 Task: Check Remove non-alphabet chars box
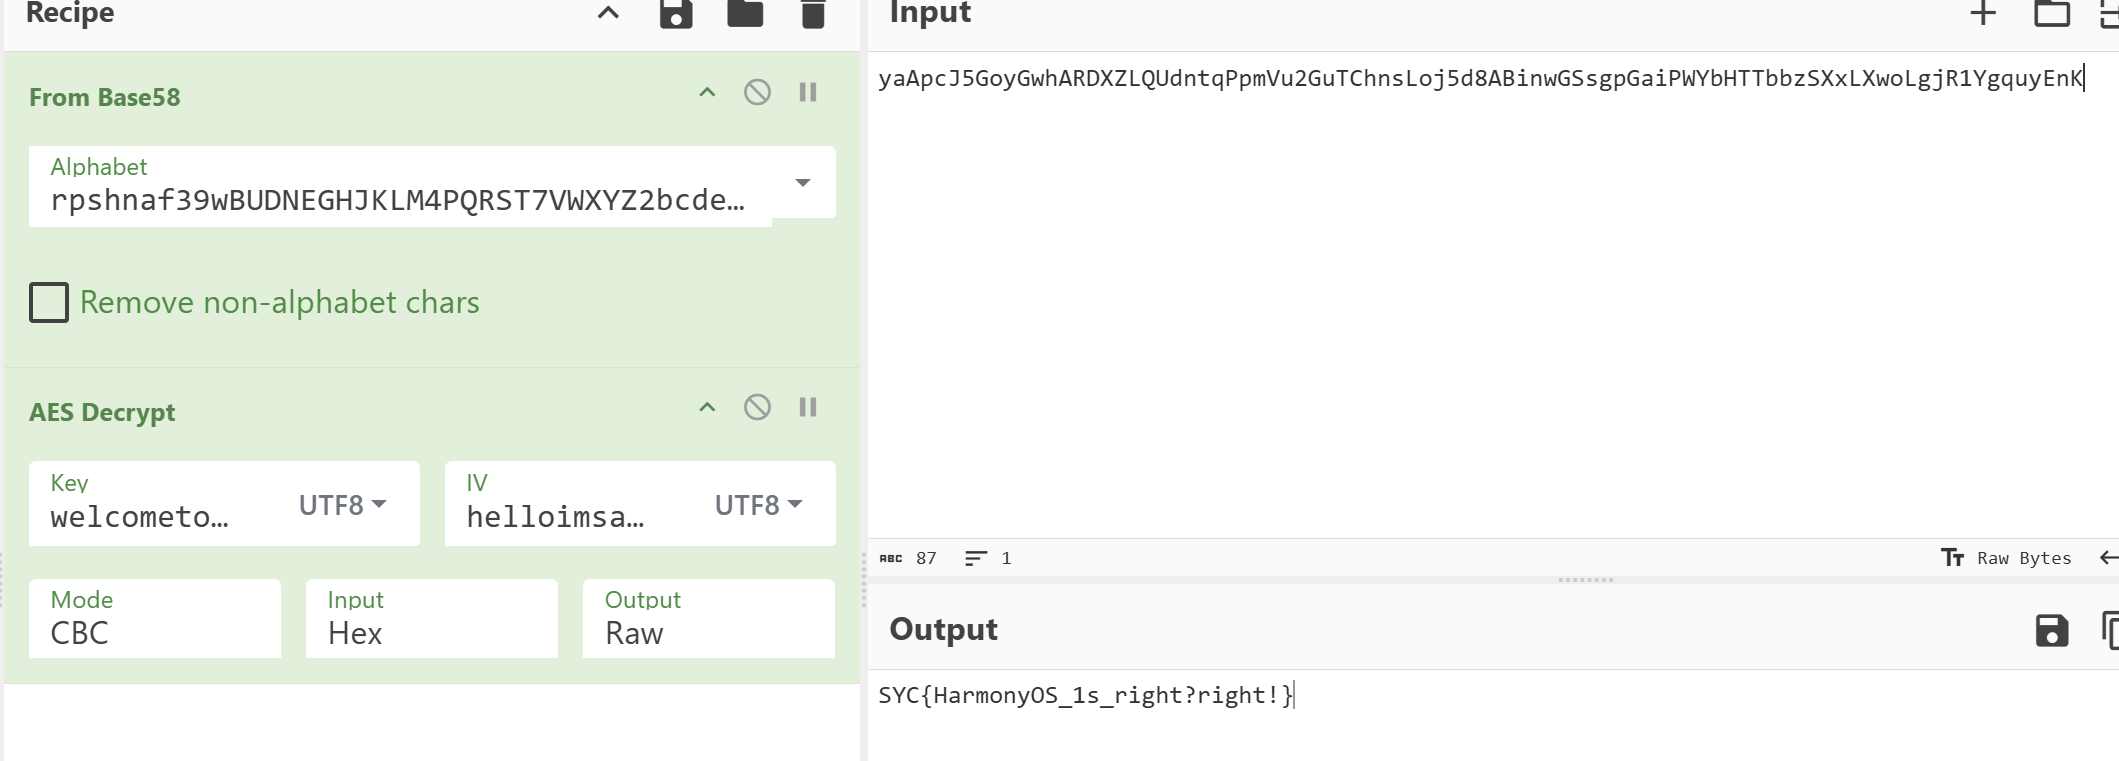tap(49, 302)
